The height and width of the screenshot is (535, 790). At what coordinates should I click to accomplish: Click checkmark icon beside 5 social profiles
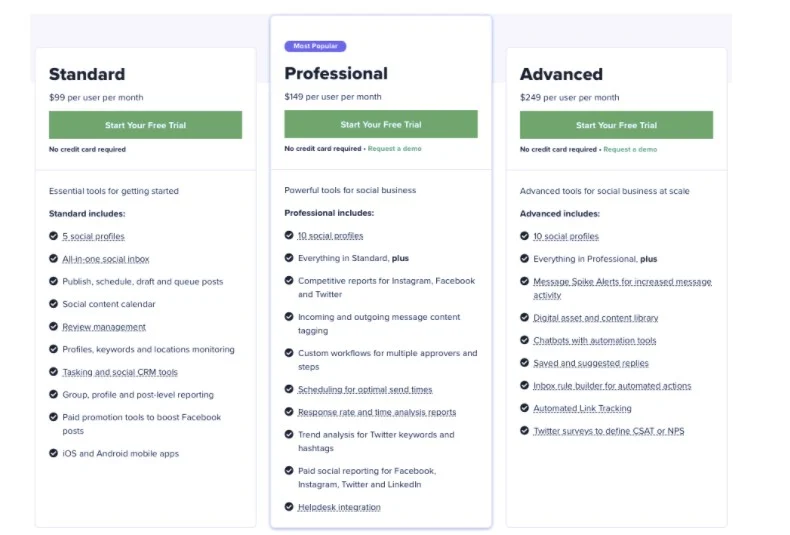point(53,236)
